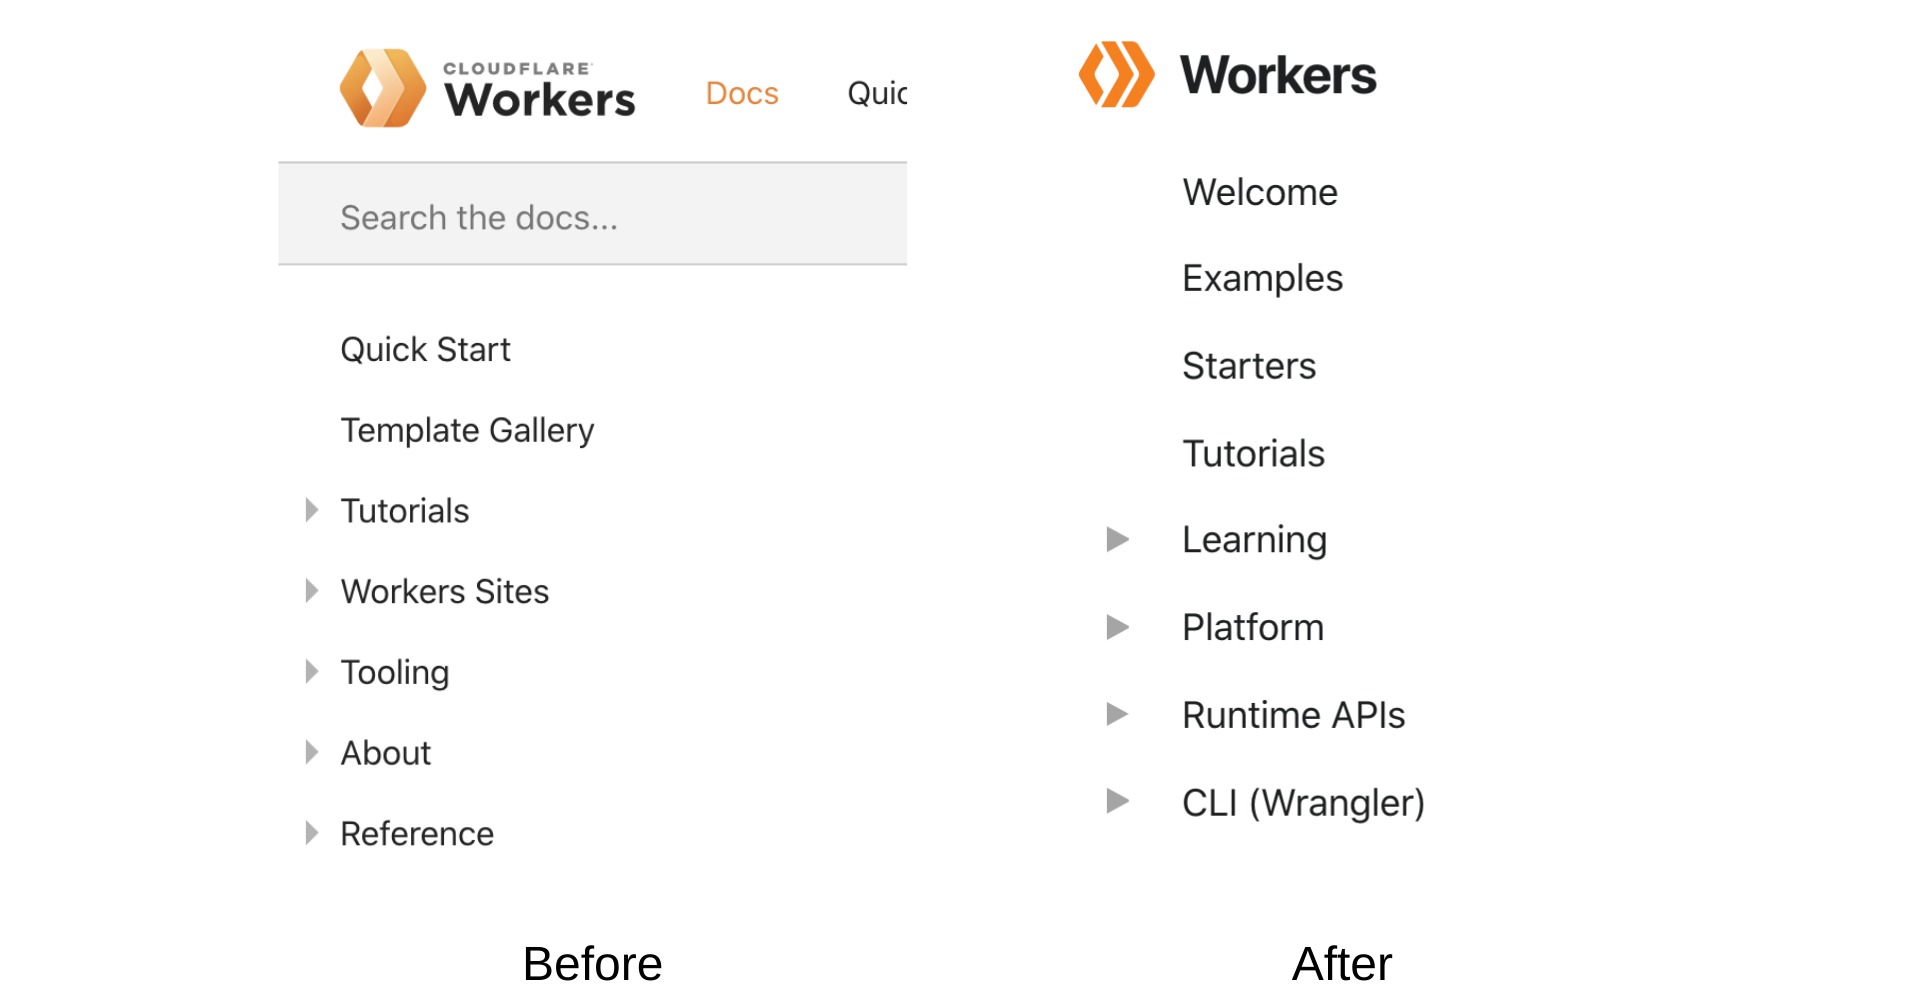The width and height of the screenshot is (1920, 1008).
Task: Open the Template Gallery link
Action: tap(468, 431)
